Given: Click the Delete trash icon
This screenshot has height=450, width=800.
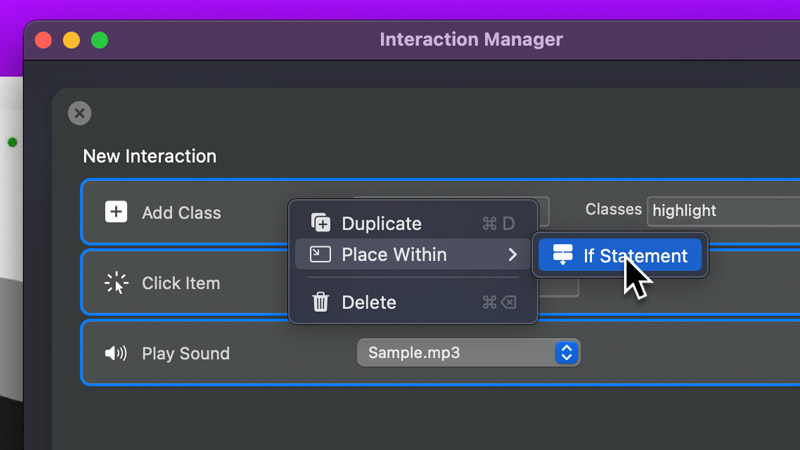Looking at the screenshot, I should tap(321, 302).
